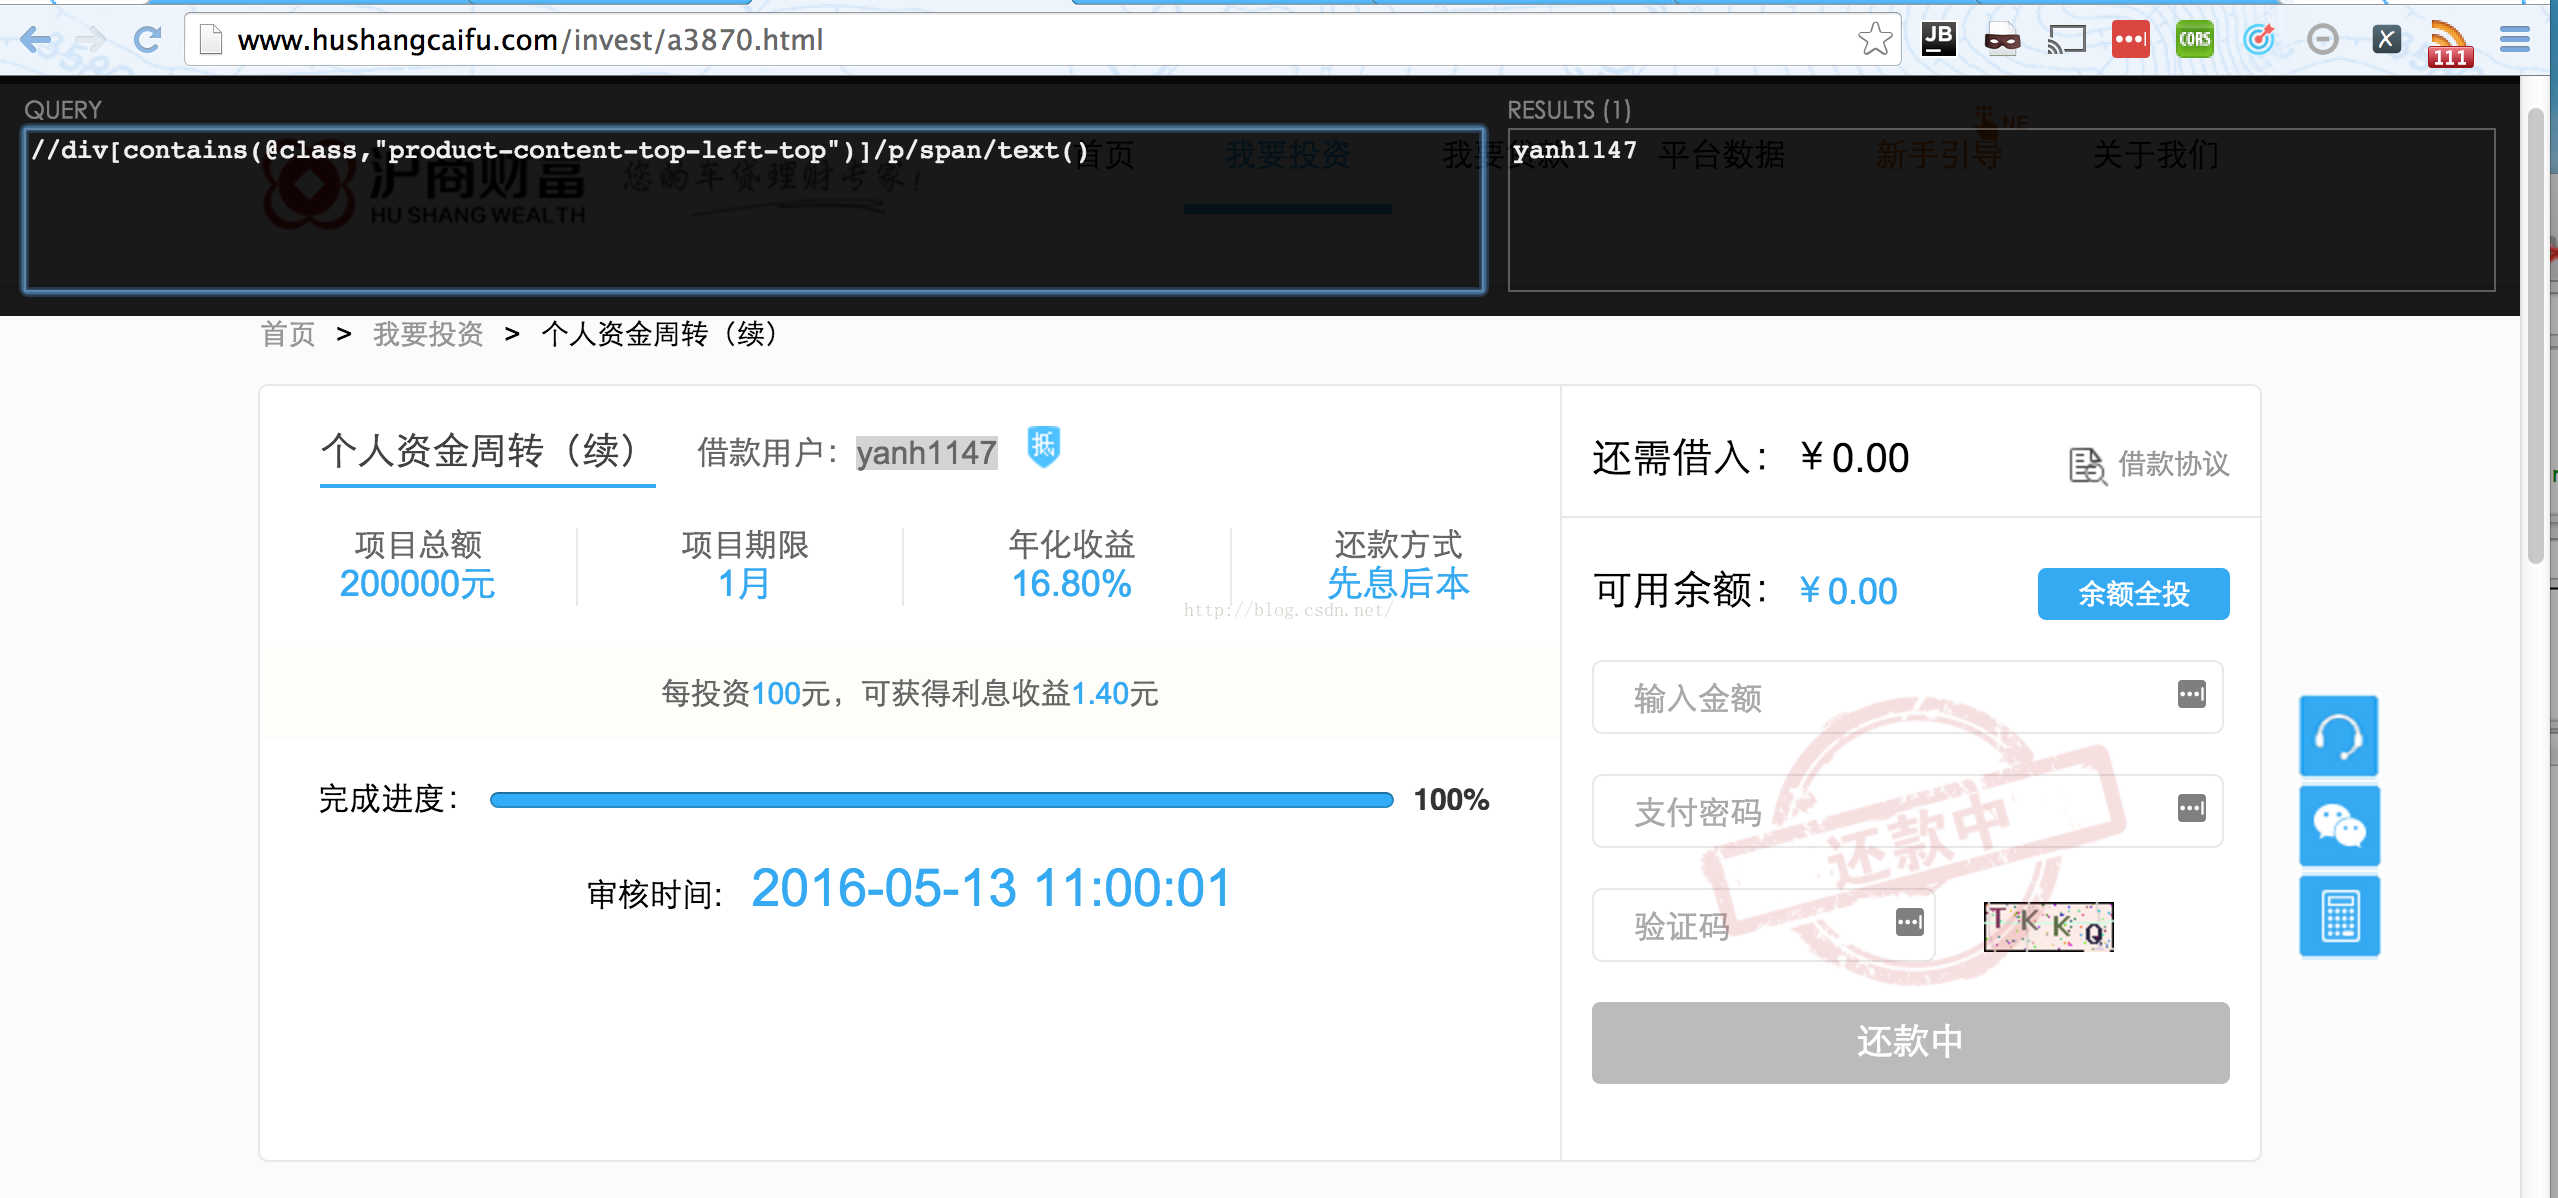Click the page vertical scrollbar
Image resolution: width=2558 pixels, height=1198 pixels.
(x=2535, y=335)
